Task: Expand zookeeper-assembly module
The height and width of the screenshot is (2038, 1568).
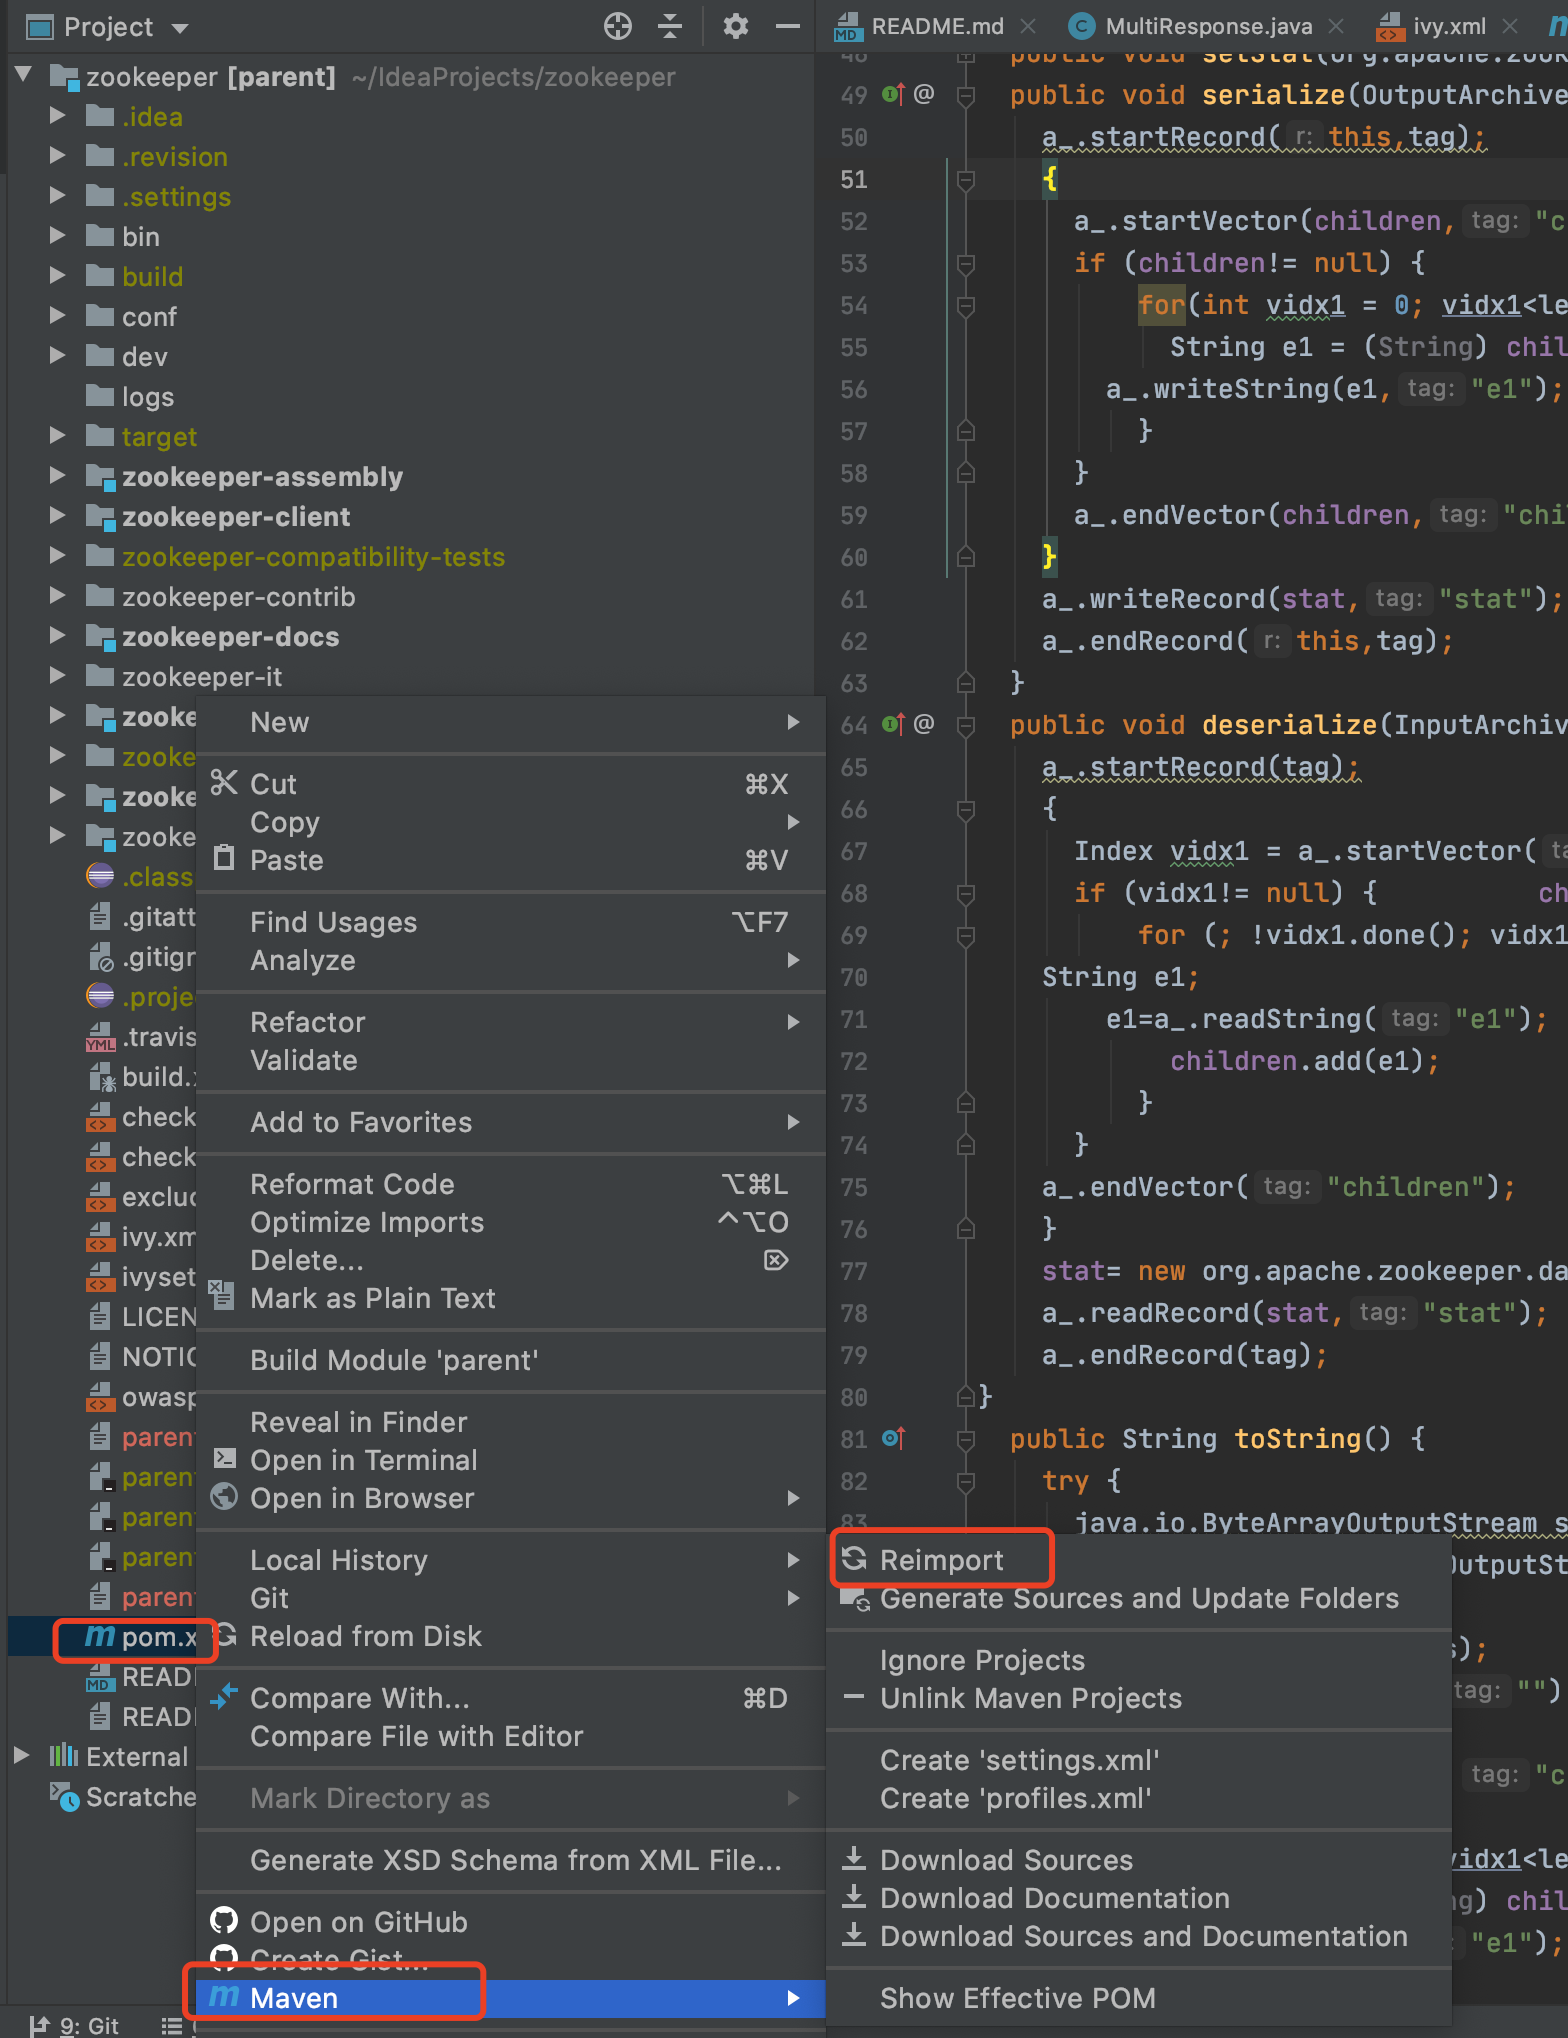Action: (58, 476)
